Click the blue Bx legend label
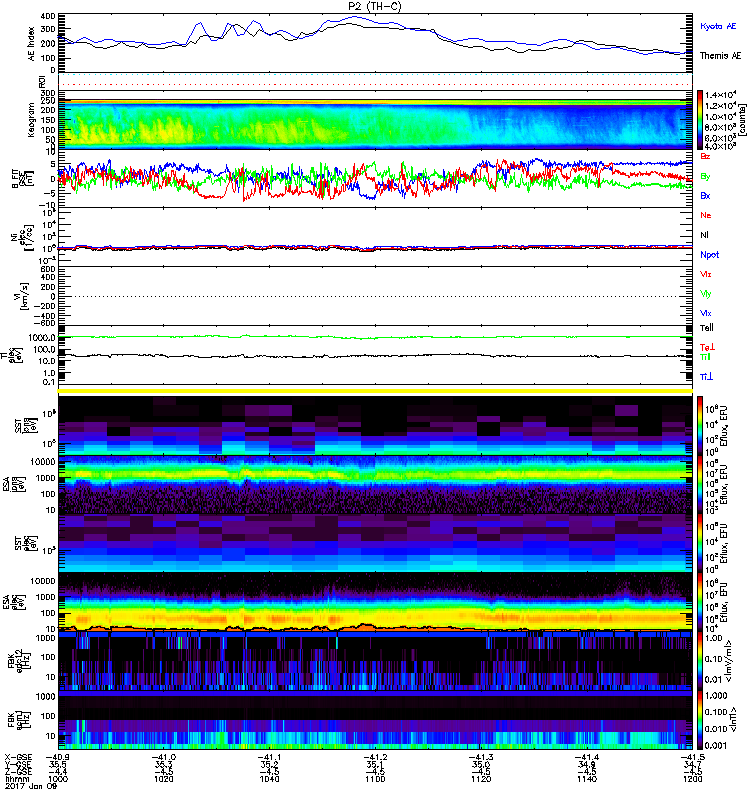The width and height of the screenshot is (750, 800). pyautogui.click(x=705, y=195)
